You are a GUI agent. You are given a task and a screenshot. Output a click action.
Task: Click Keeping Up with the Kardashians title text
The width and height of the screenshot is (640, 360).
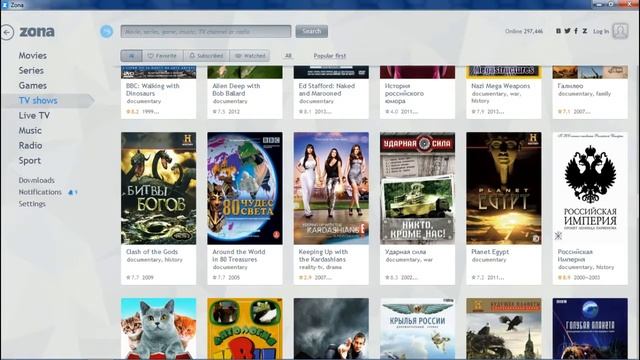[323, 256]
